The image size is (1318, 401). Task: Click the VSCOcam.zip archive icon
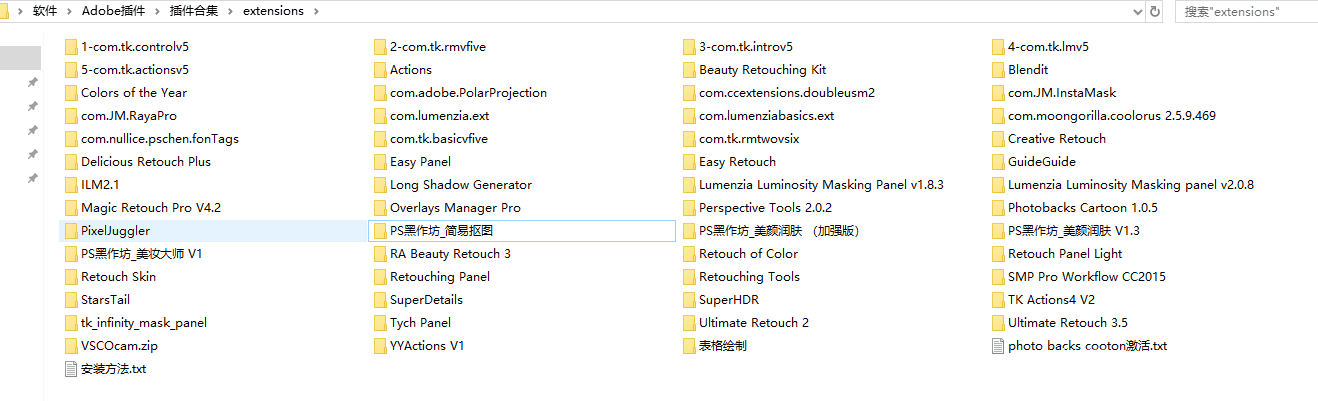click(71, 346)
